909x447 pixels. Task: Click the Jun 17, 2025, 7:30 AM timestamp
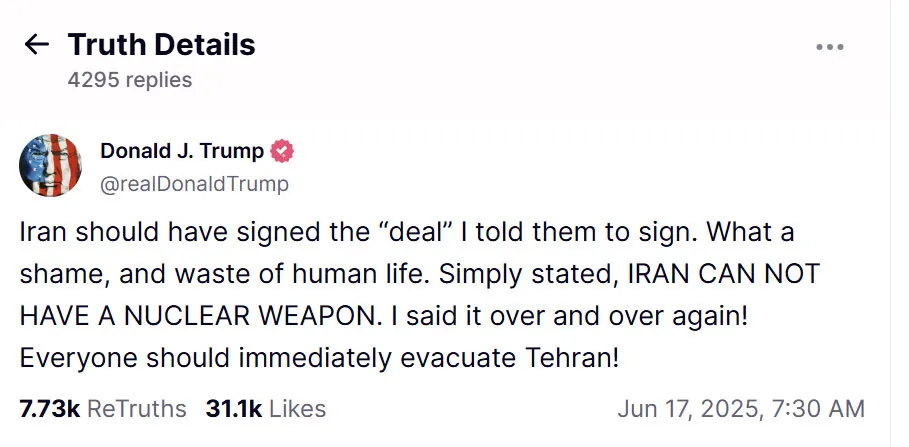click(x=741, y=409)
